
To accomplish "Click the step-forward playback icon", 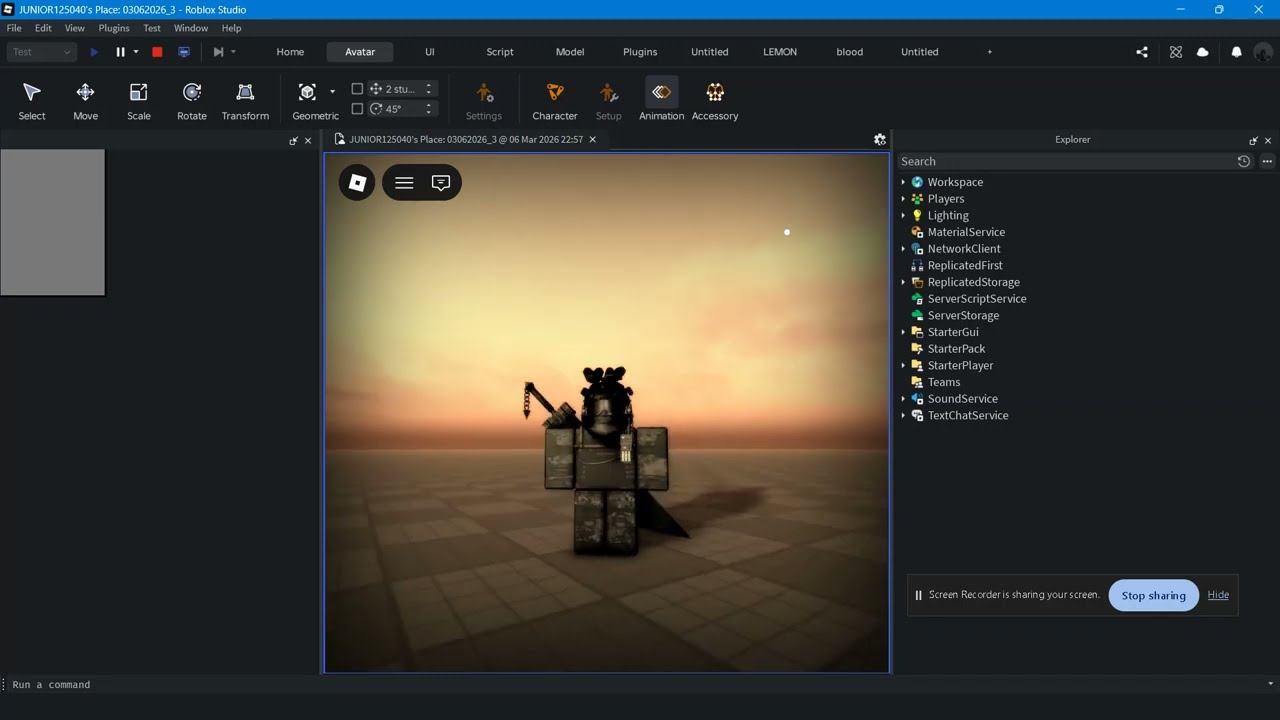I will [218, 52].
